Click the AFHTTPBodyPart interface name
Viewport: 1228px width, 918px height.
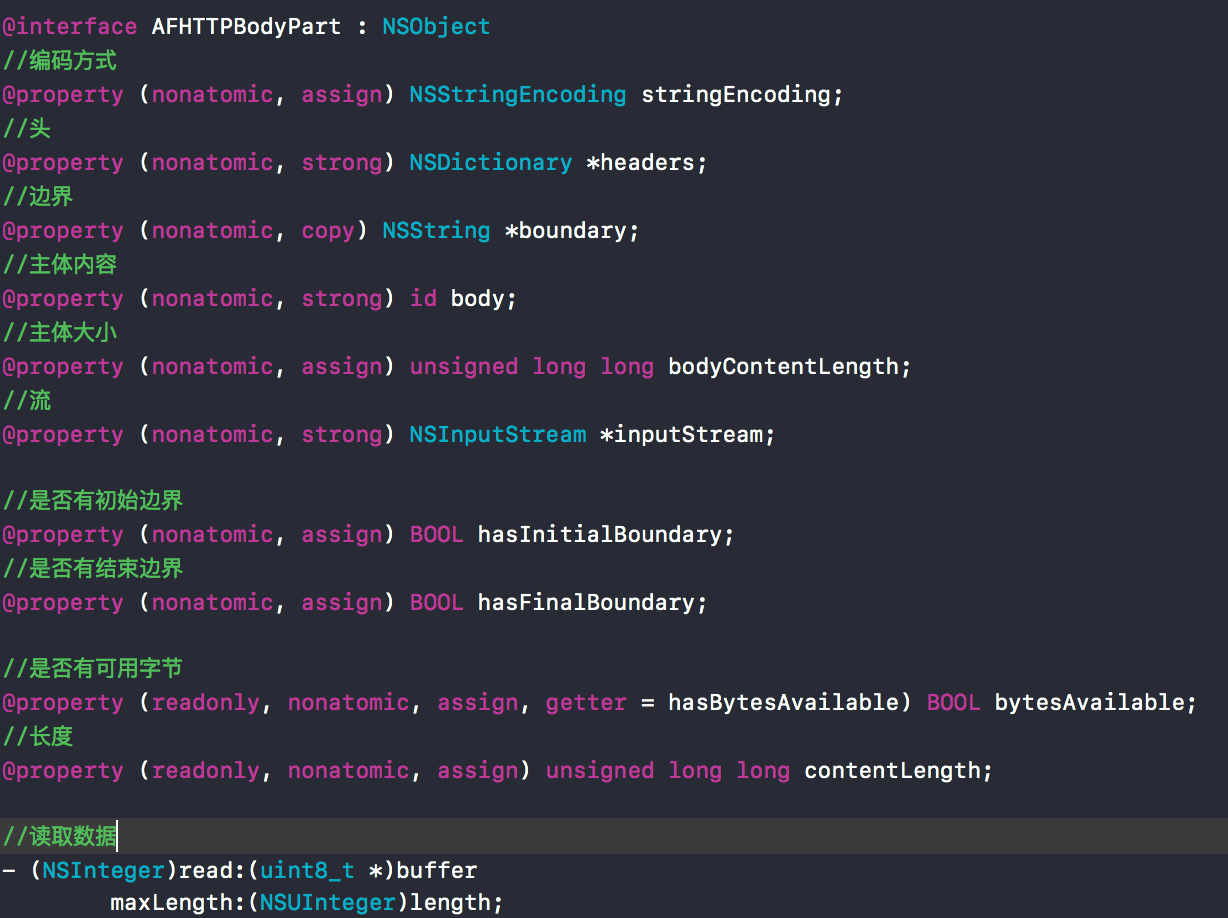tap(246, 26)
